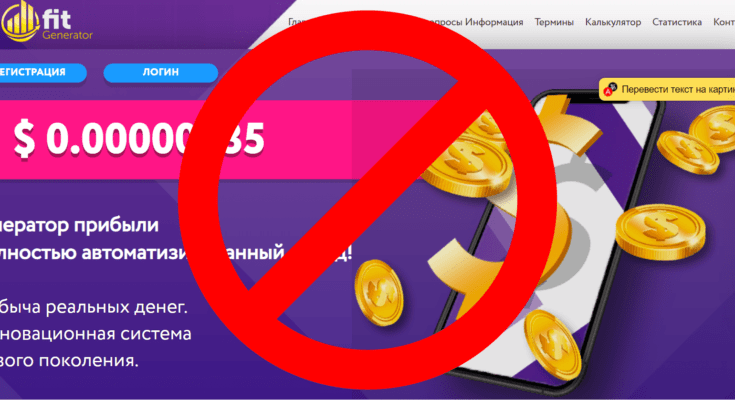Click the stacked gold coins in top-right corner
735x400 pixels.
coord(697,140)
